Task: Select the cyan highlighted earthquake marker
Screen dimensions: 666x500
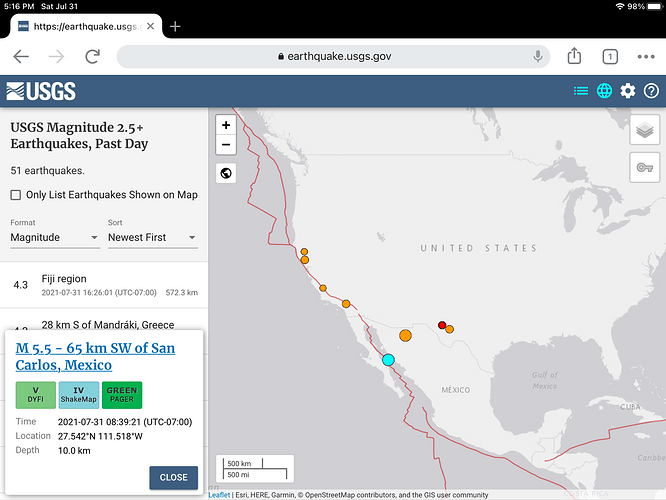Action: 388,360
